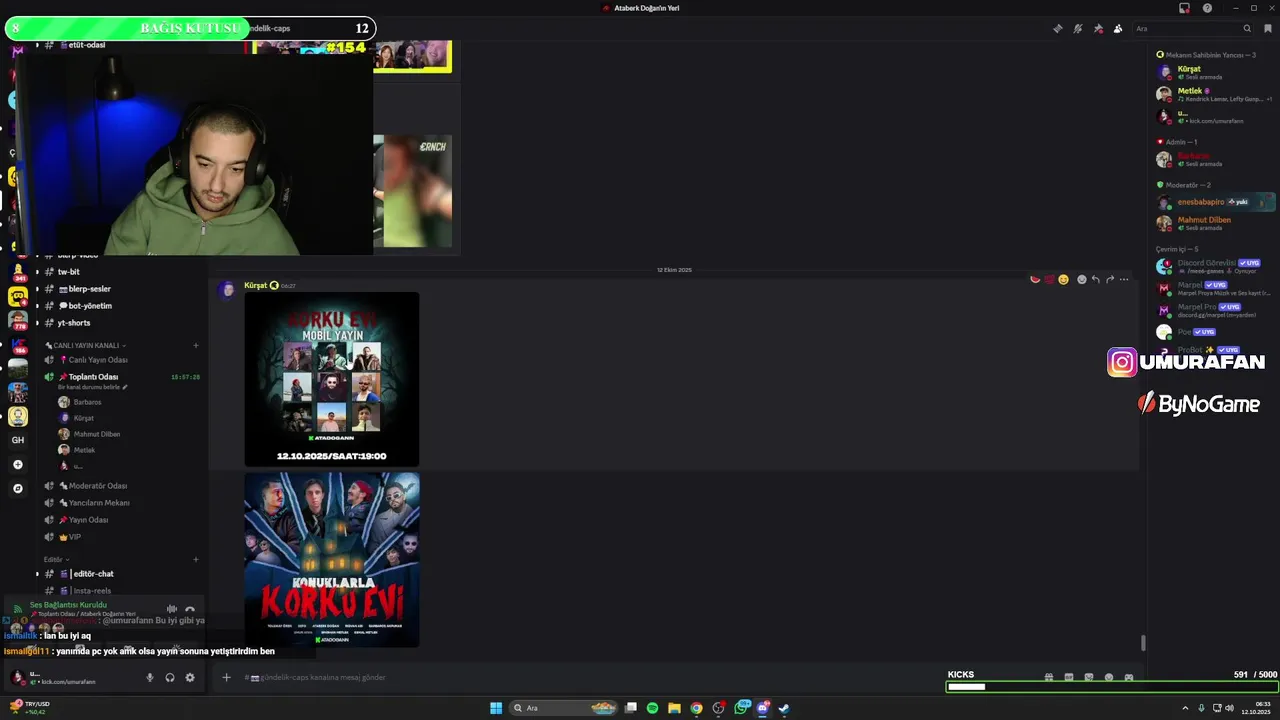Add channel to Editör category plus
Viewport: 1280px width, 720px height.
(x=196, y=559)
